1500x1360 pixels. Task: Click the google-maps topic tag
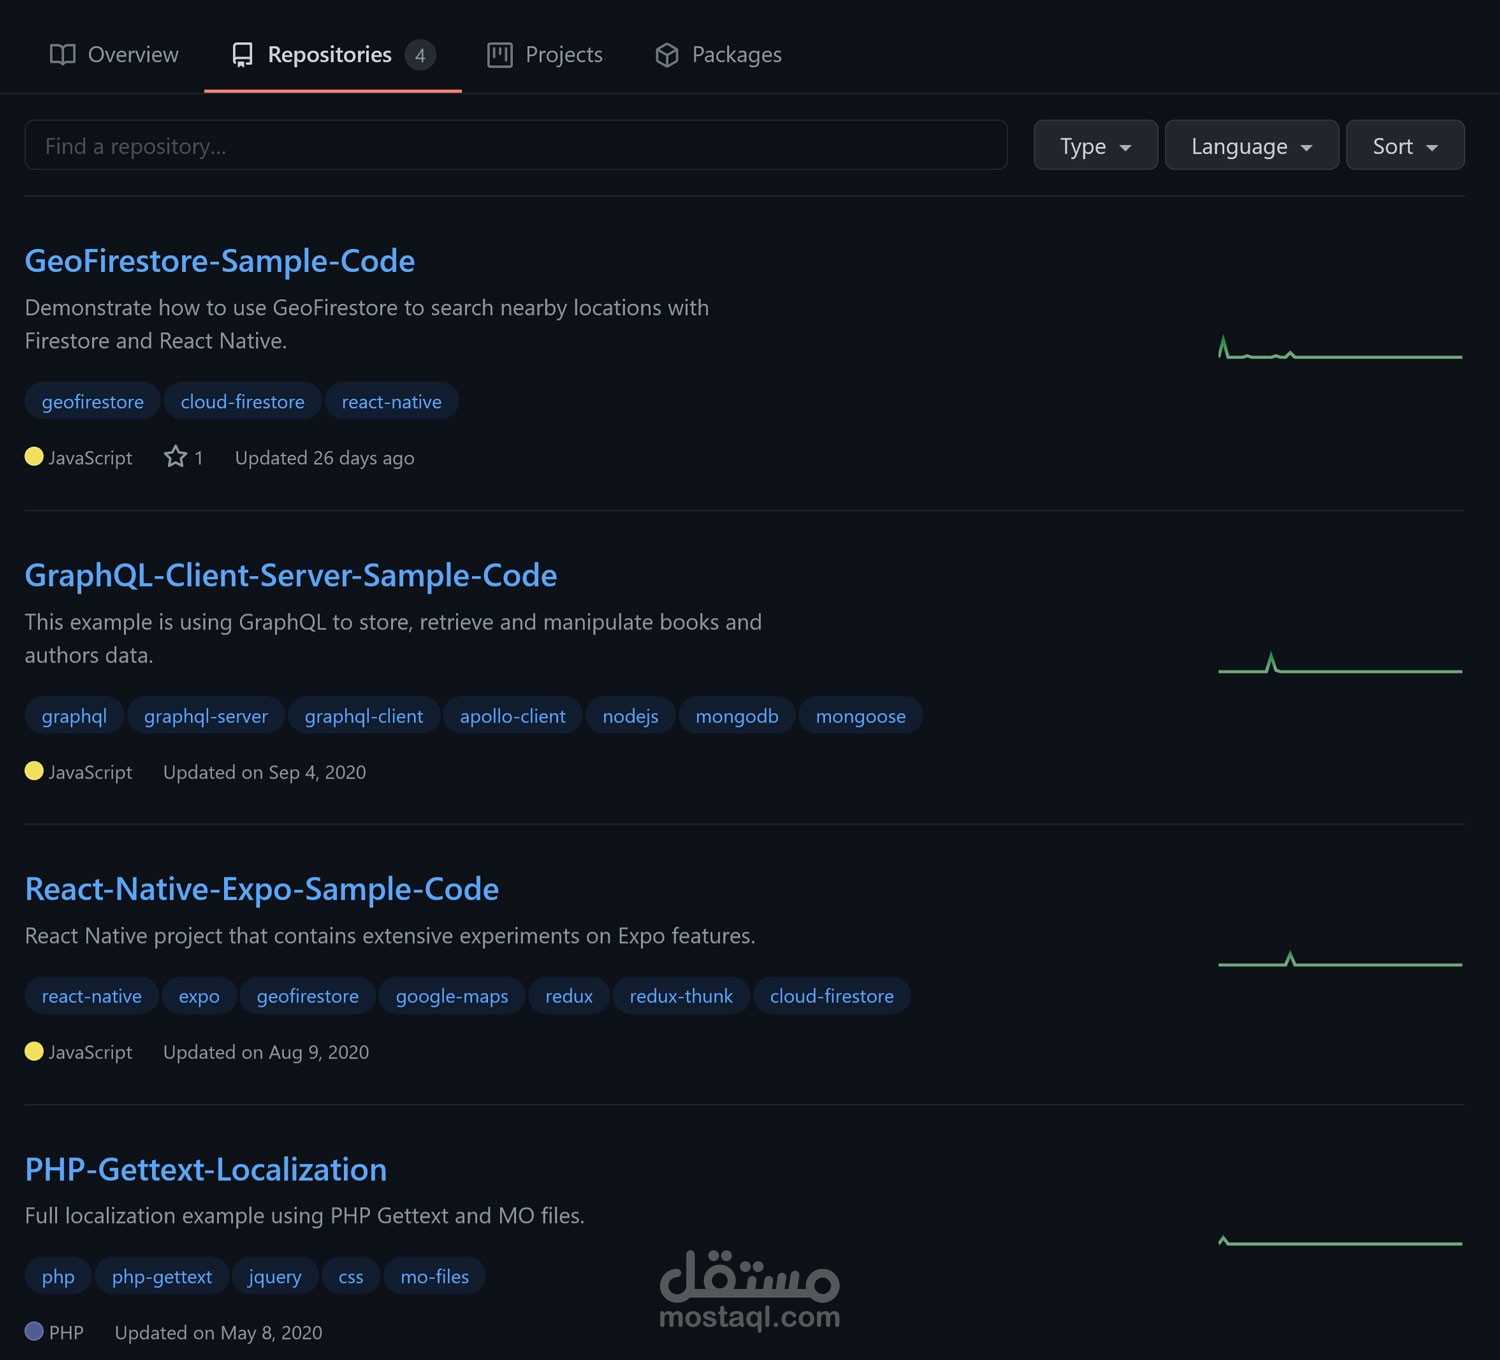452,996
